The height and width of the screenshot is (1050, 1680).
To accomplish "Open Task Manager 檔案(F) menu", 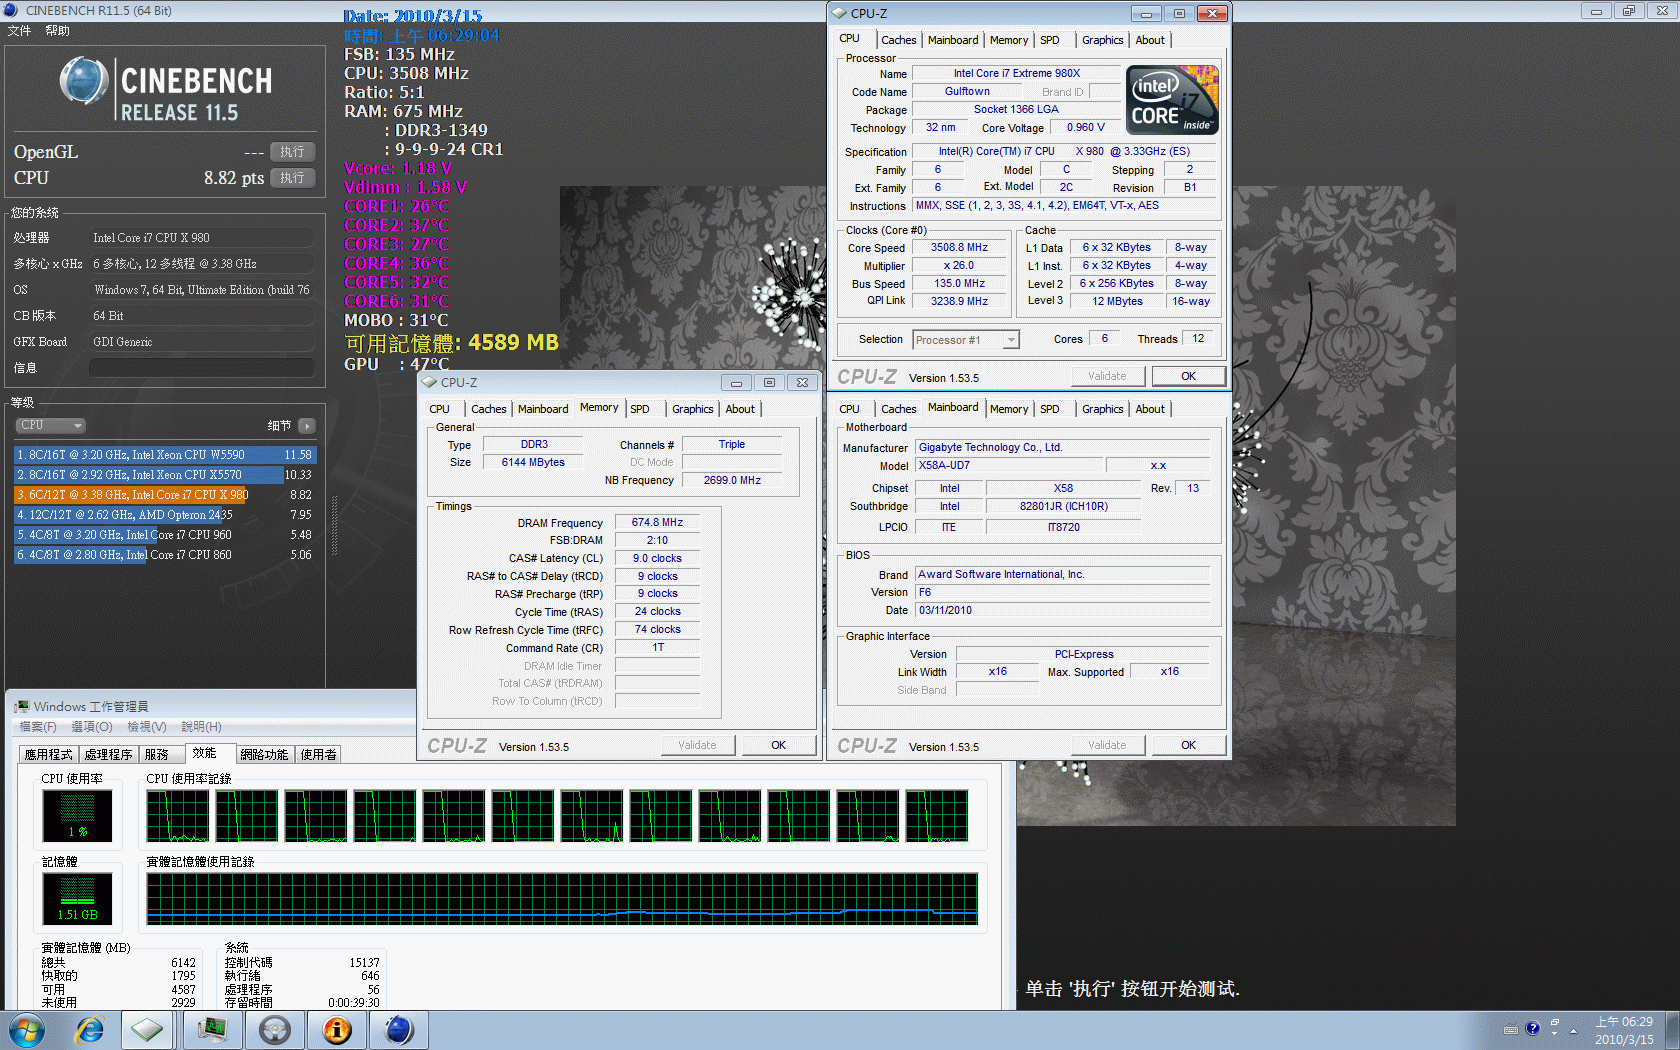I will coord(38,727).
